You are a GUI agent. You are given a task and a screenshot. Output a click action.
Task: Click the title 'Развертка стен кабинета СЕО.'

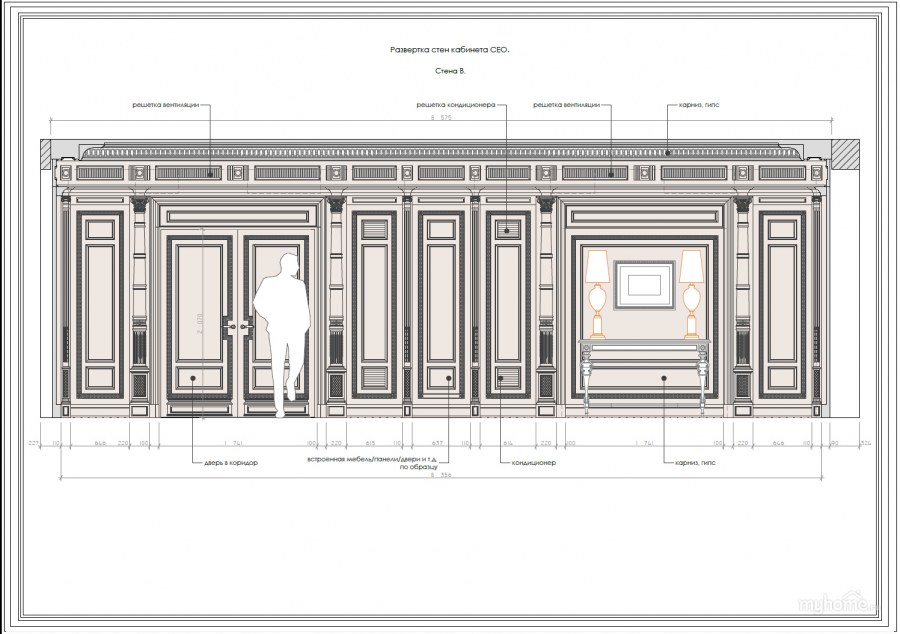click(449, 48)
